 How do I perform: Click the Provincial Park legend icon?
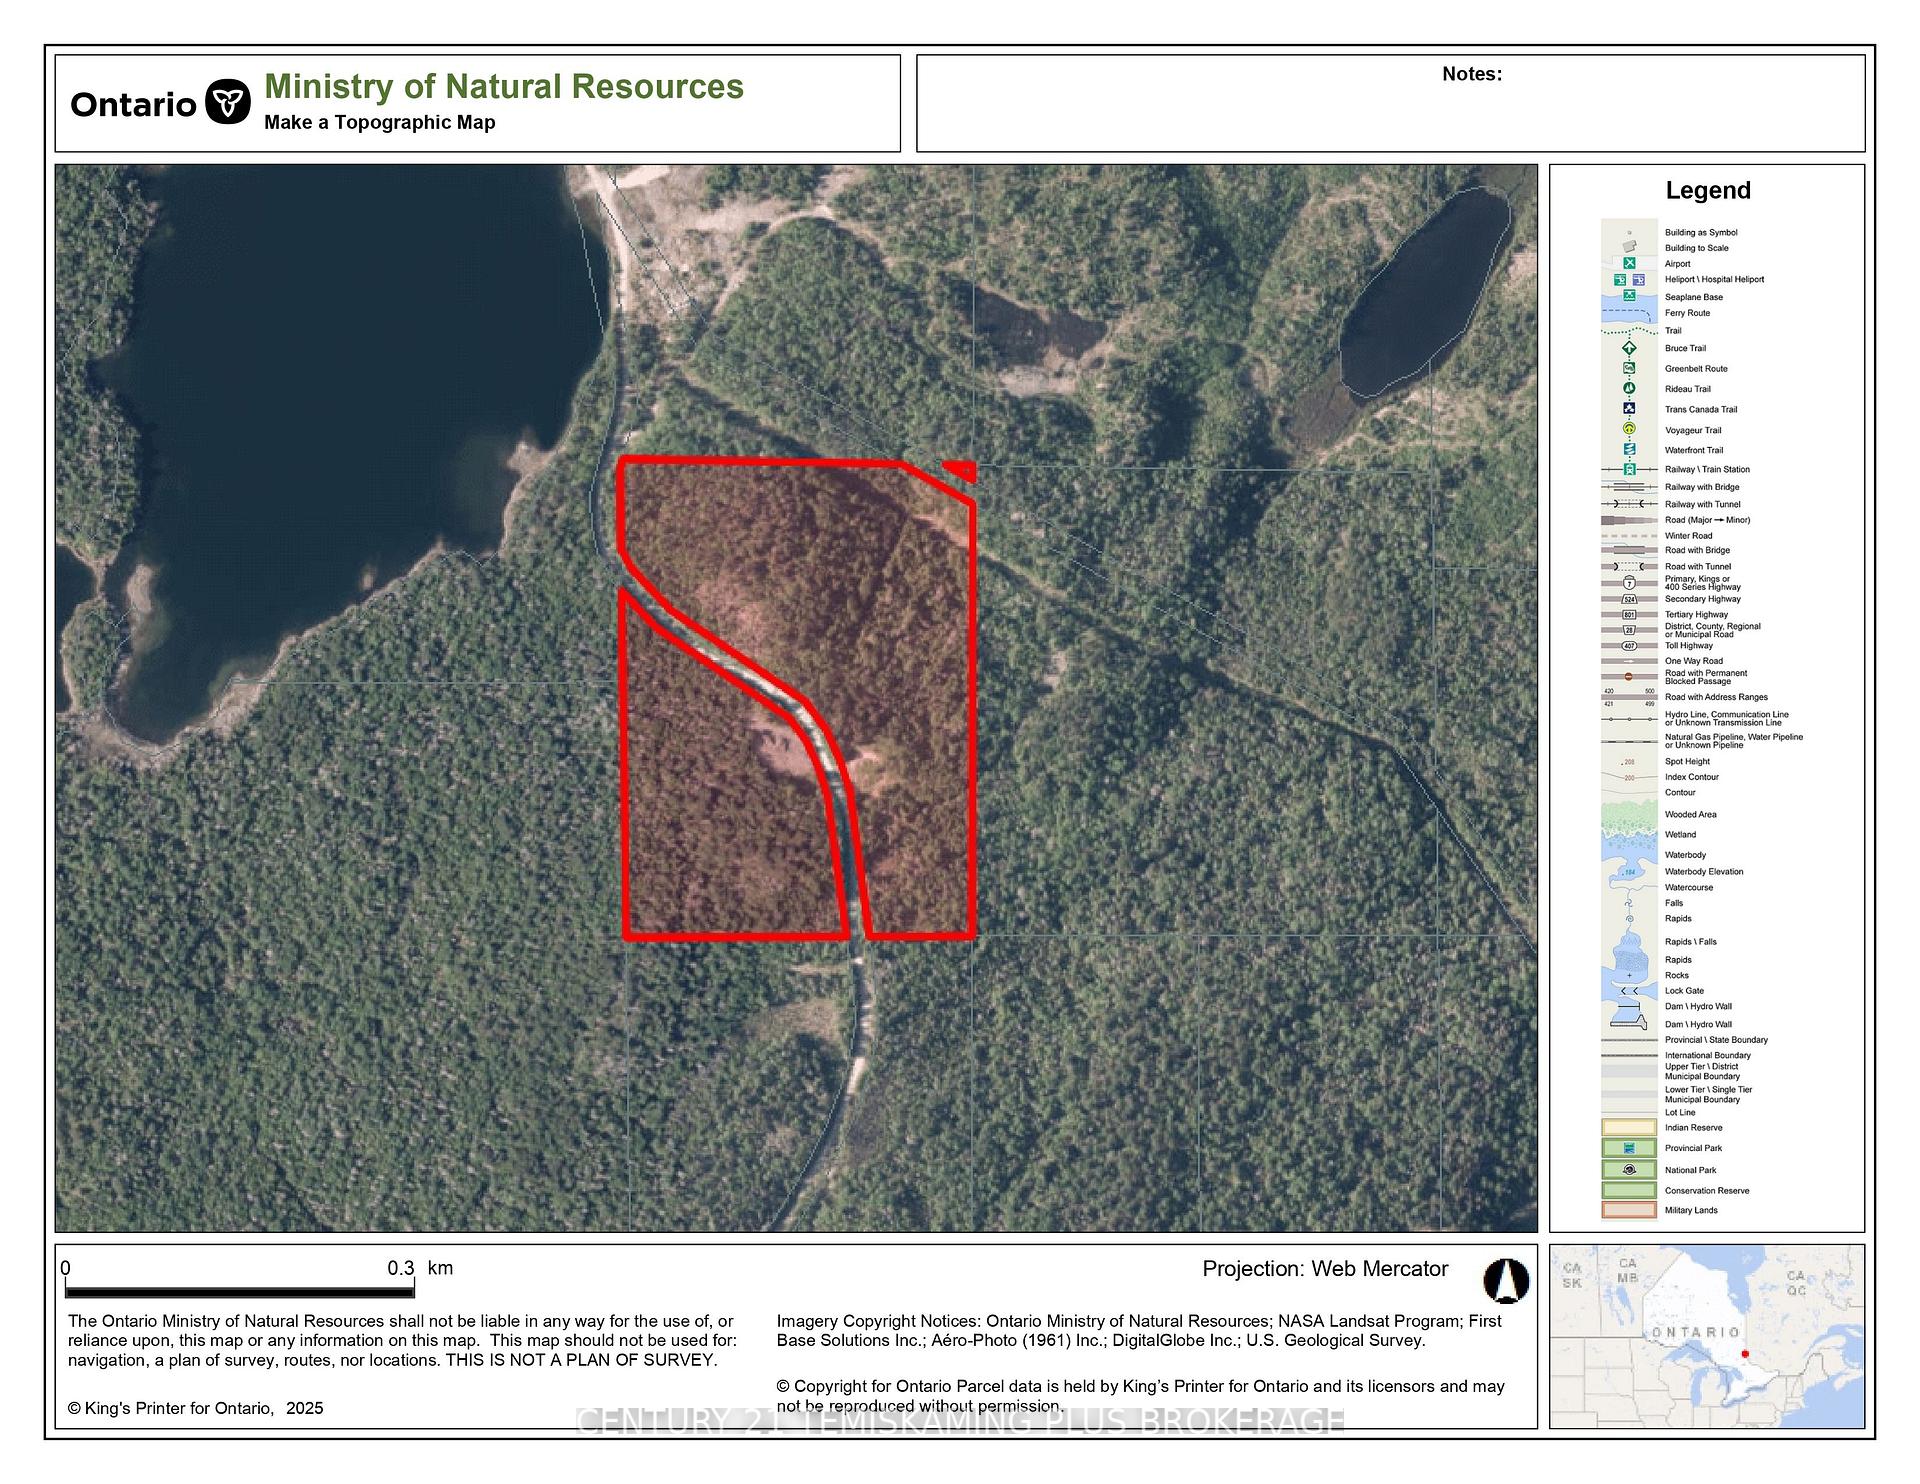click(x=1629, y=1148)
